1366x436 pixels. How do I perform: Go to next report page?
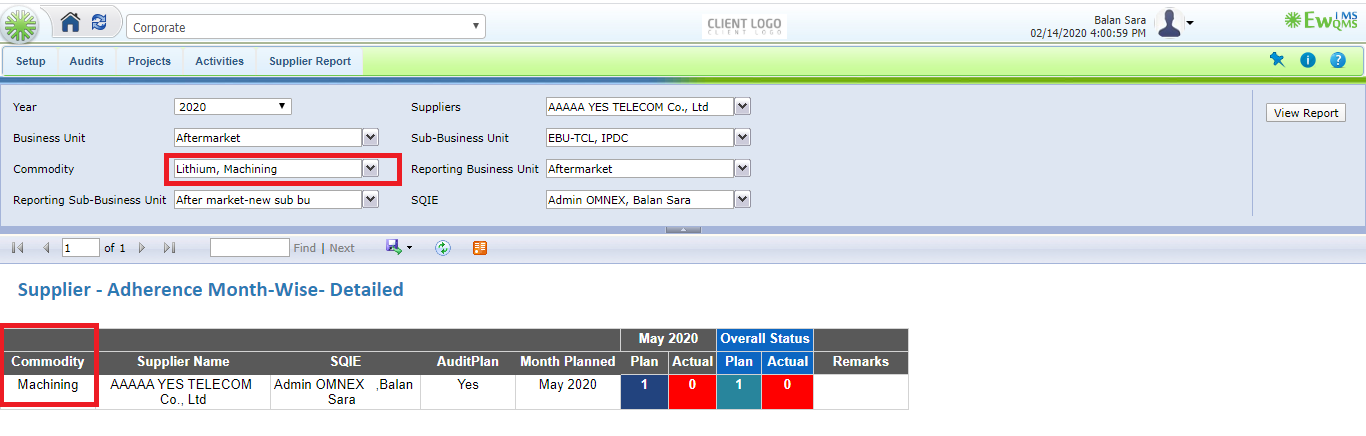[x=142, y=248]
